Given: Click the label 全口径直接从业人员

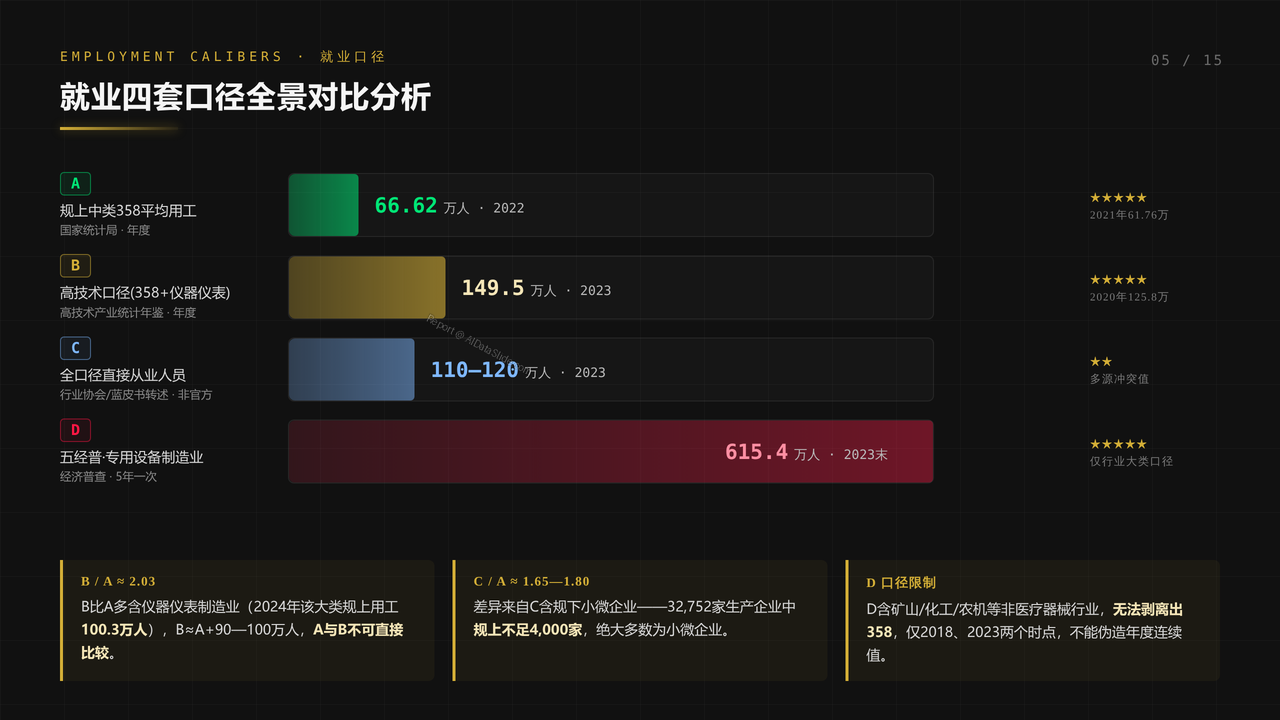Looking at the screenshot, I should 123,375.
